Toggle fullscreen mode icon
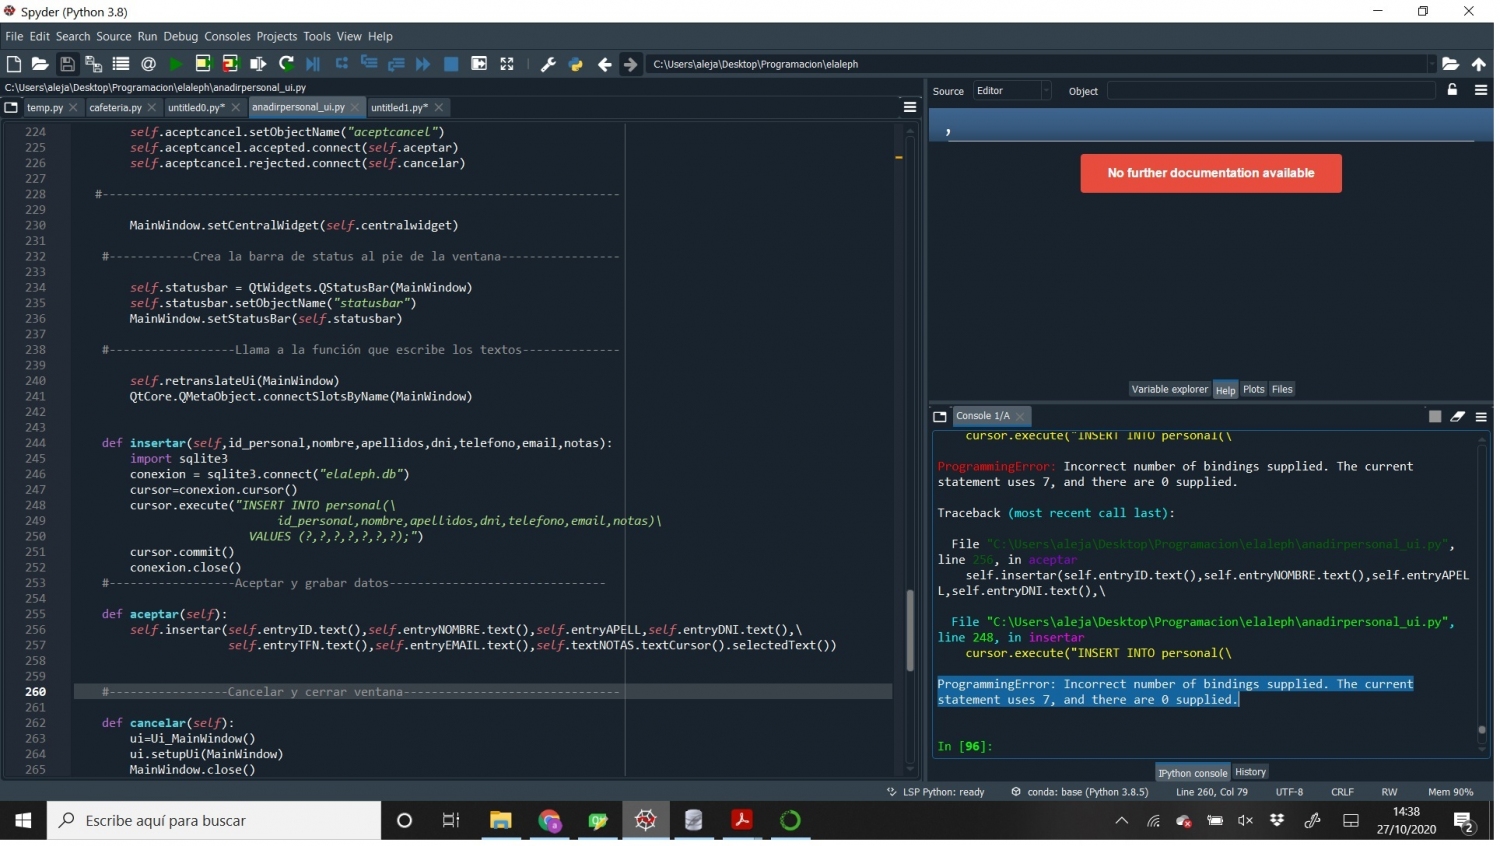The width and height of the screenshot is (1500, 846). 507,64
